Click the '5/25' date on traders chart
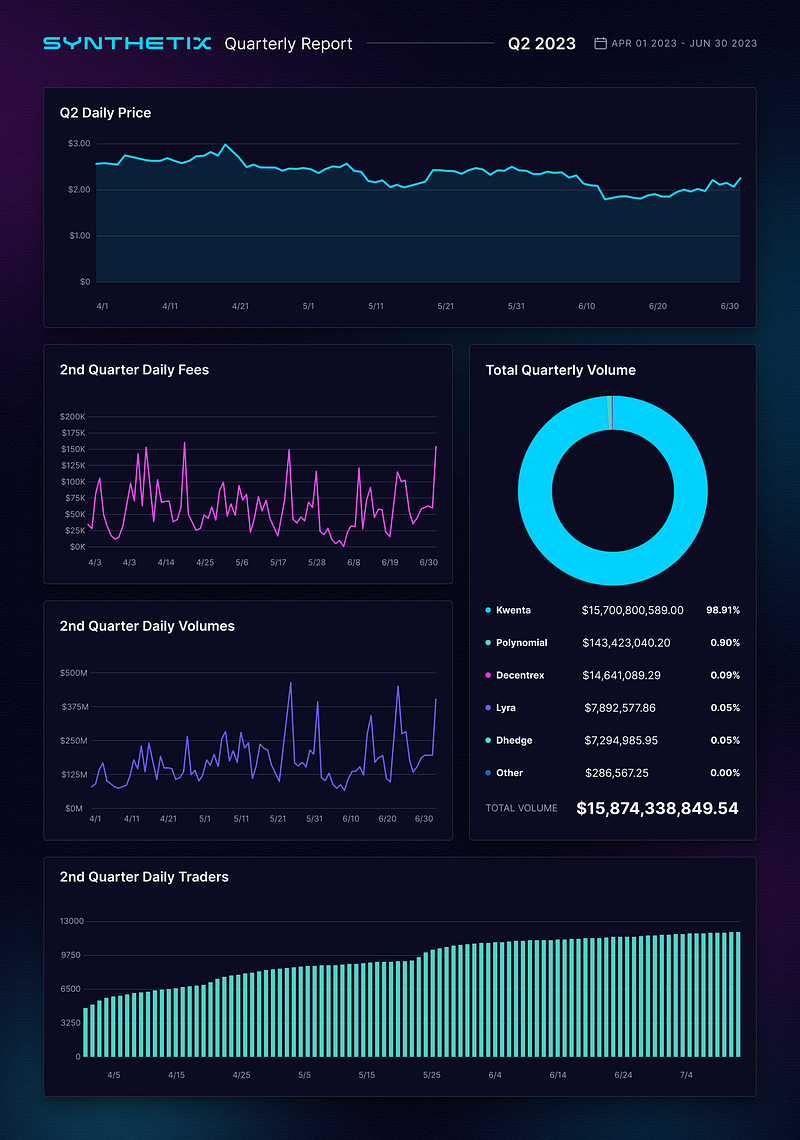 [432, 1075]
